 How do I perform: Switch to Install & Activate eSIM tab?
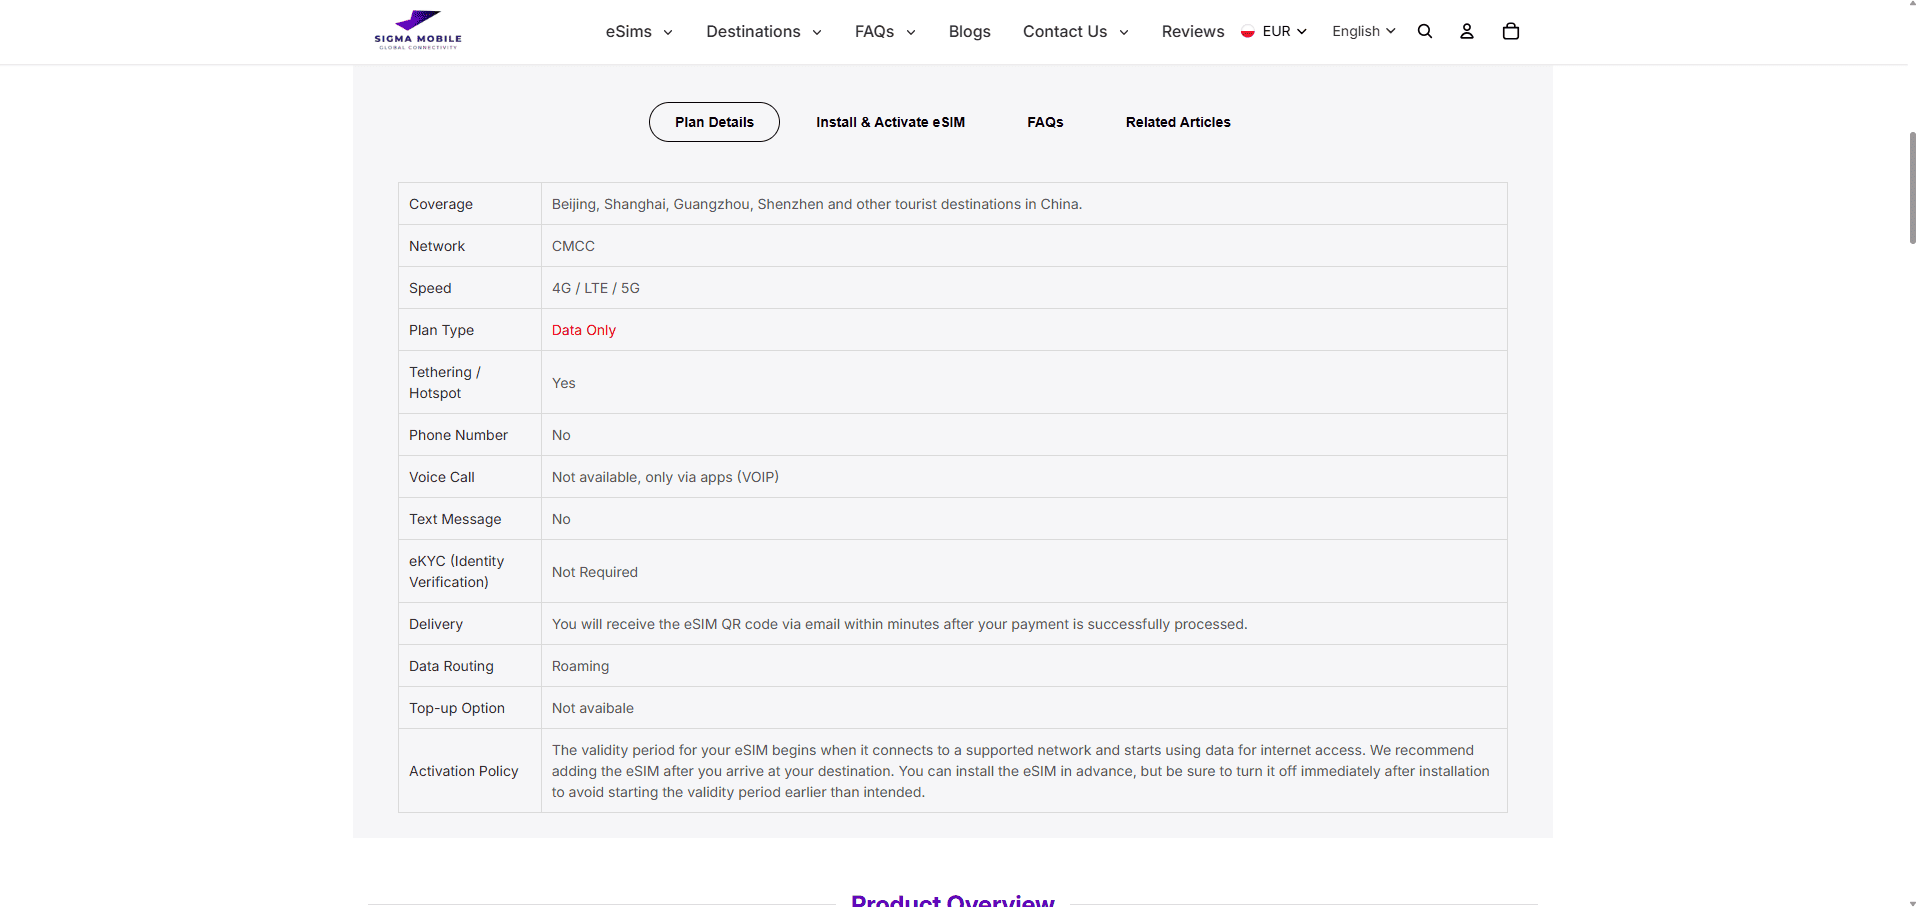coord(890,122)
